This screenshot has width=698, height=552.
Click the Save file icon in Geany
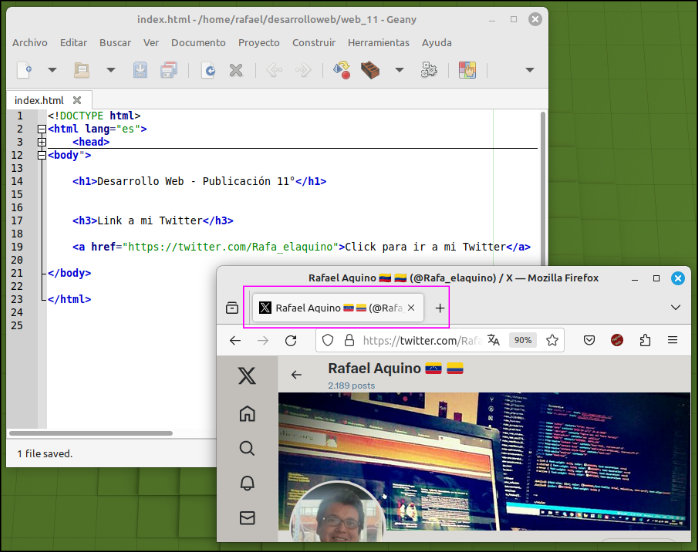(140, 70)
